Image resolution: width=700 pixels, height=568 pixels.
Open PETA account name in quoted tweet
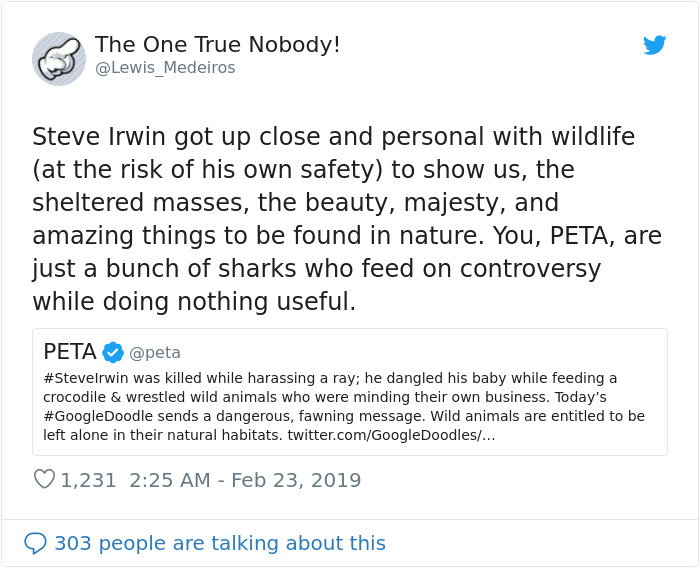[x=70, y=352]
